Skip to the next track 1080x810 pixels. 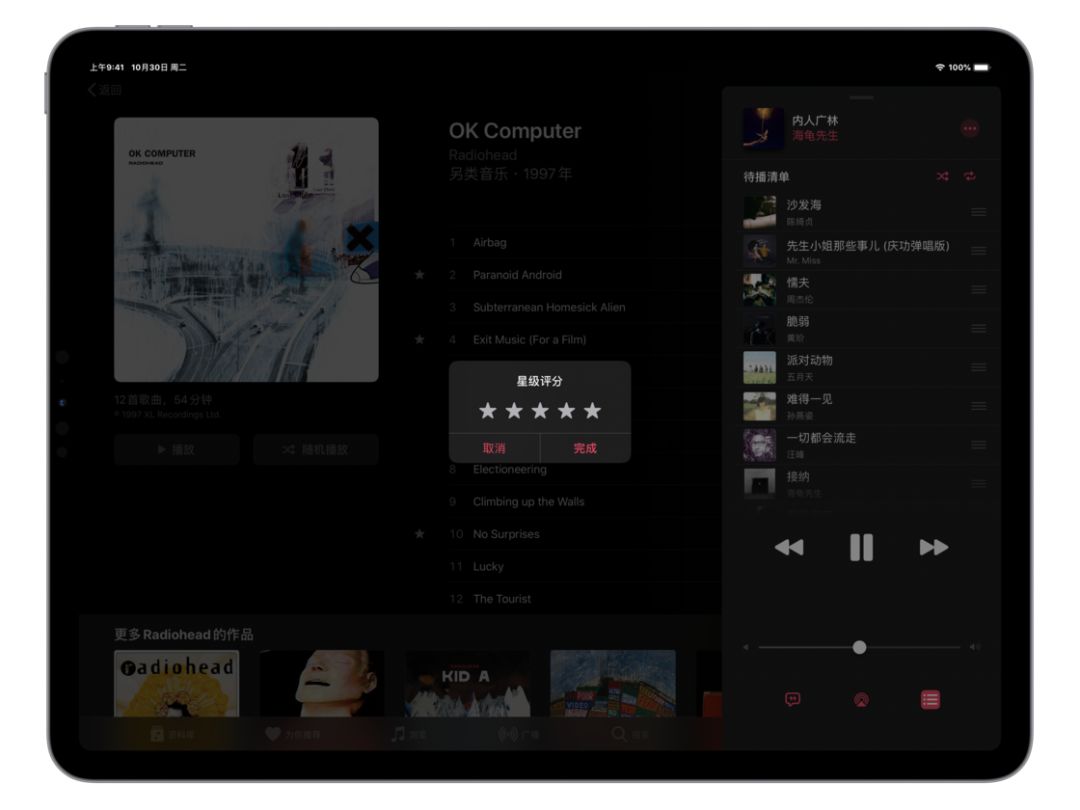coord(934,548)
